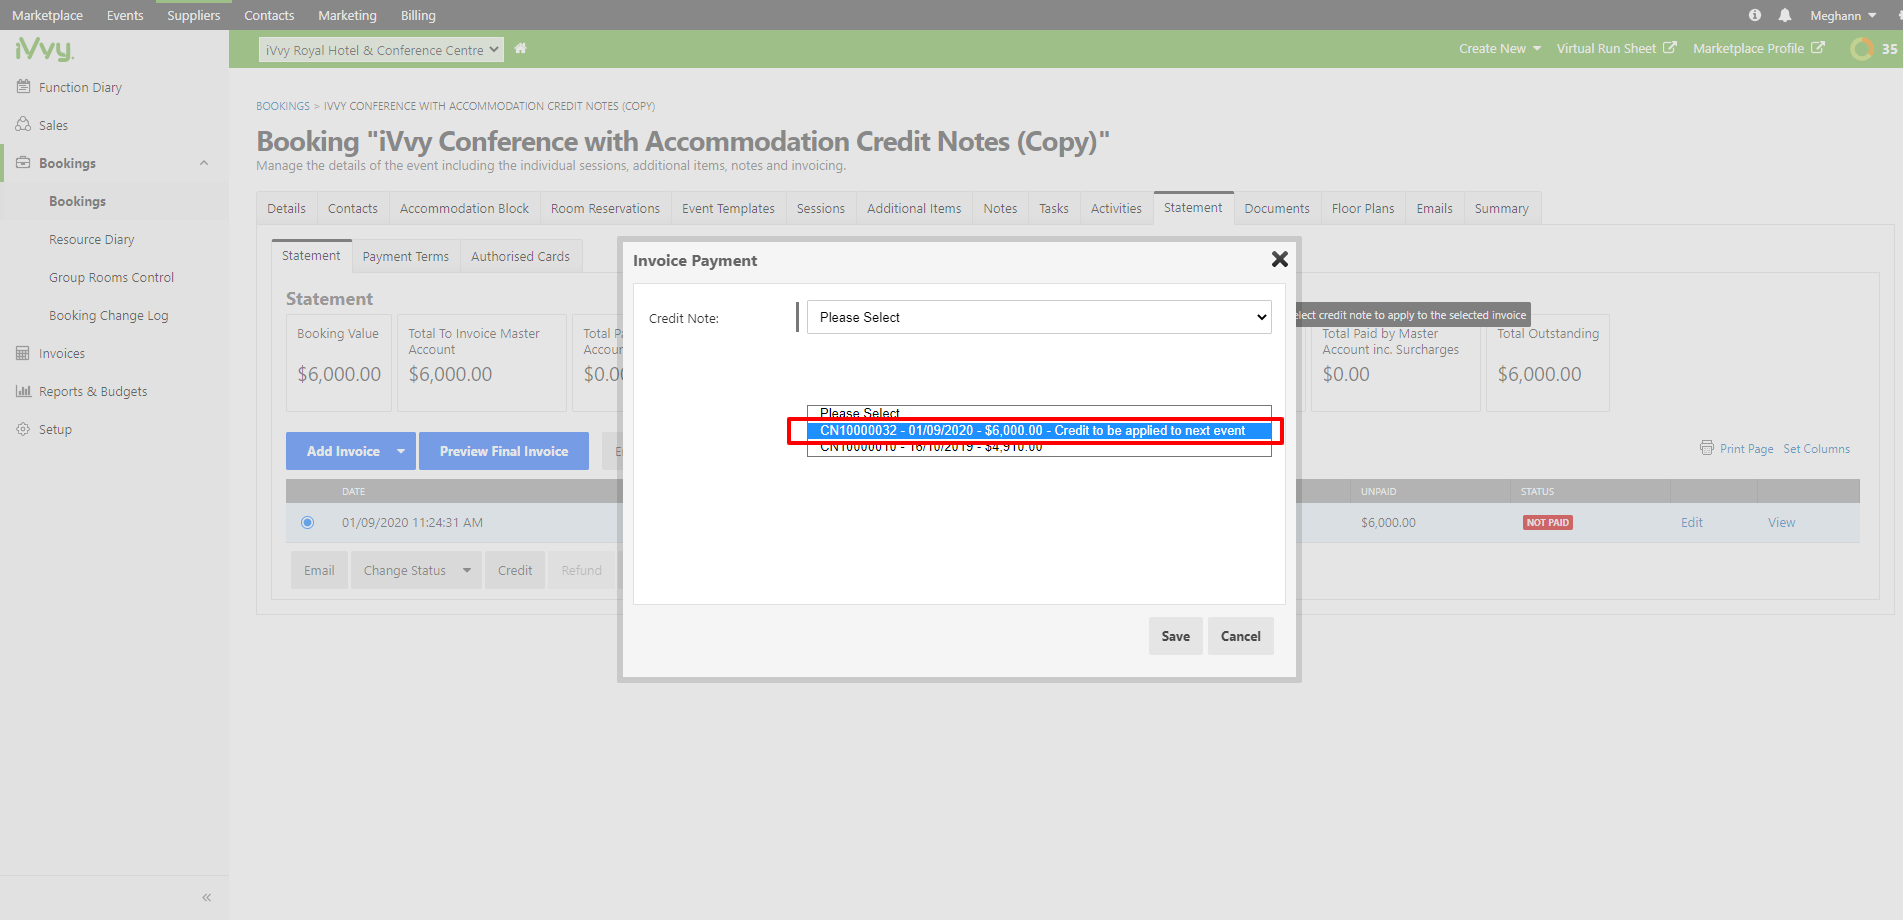Open the Suppliers top menu
The height and width of the screenshot is (920, 1903).
click(x=193, y=15)
